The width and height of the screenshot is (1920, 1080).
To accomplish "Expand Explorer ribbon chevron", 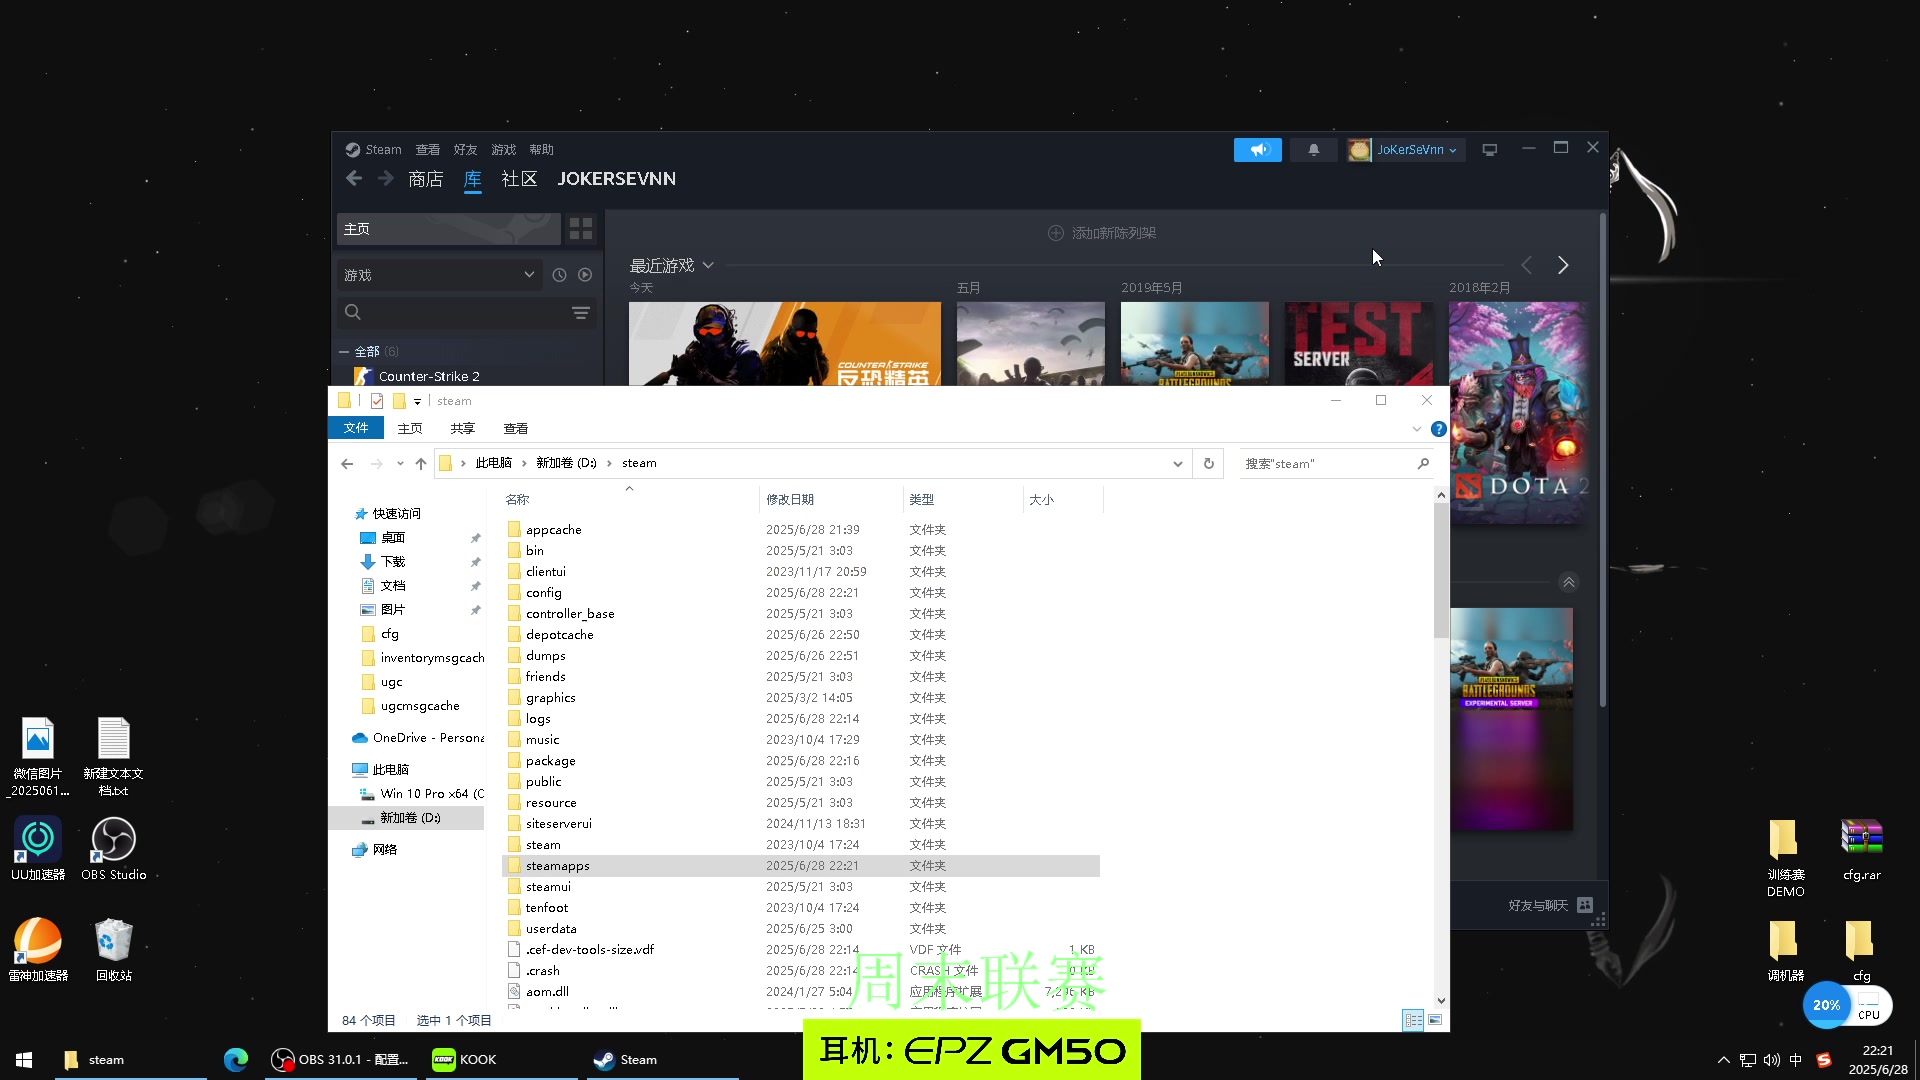I will pyautogui.click(x=1416, y=429).
